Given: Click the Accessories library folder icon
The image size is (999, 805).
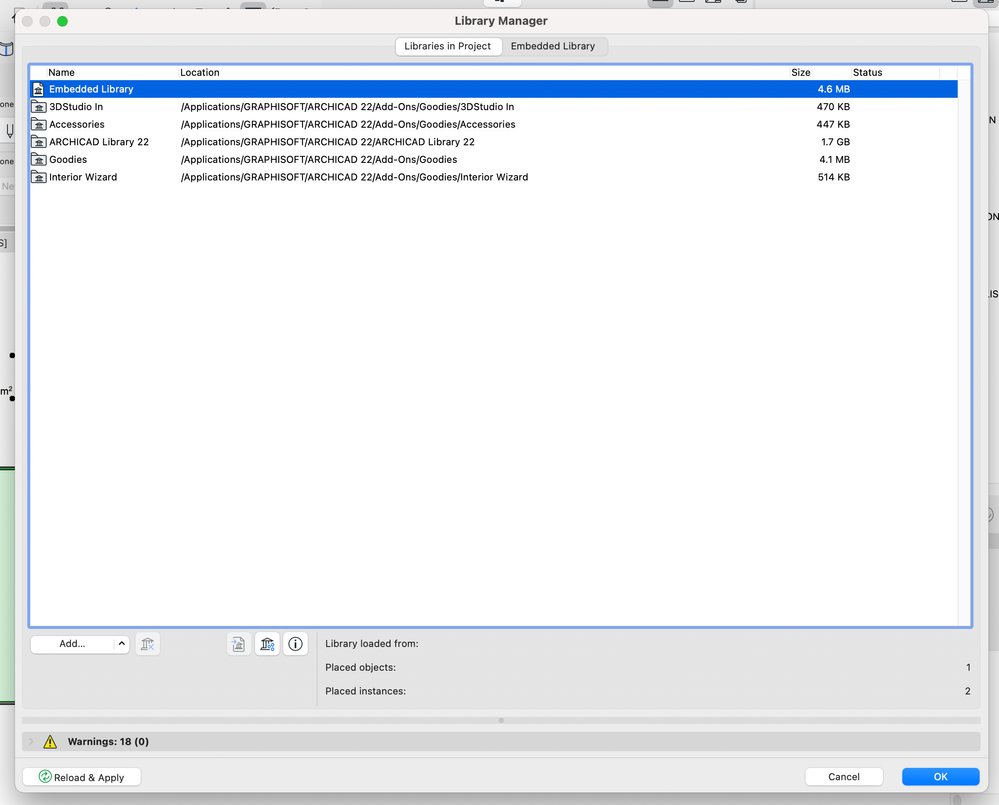Looking at the screenshot, I should coord(39,124).
